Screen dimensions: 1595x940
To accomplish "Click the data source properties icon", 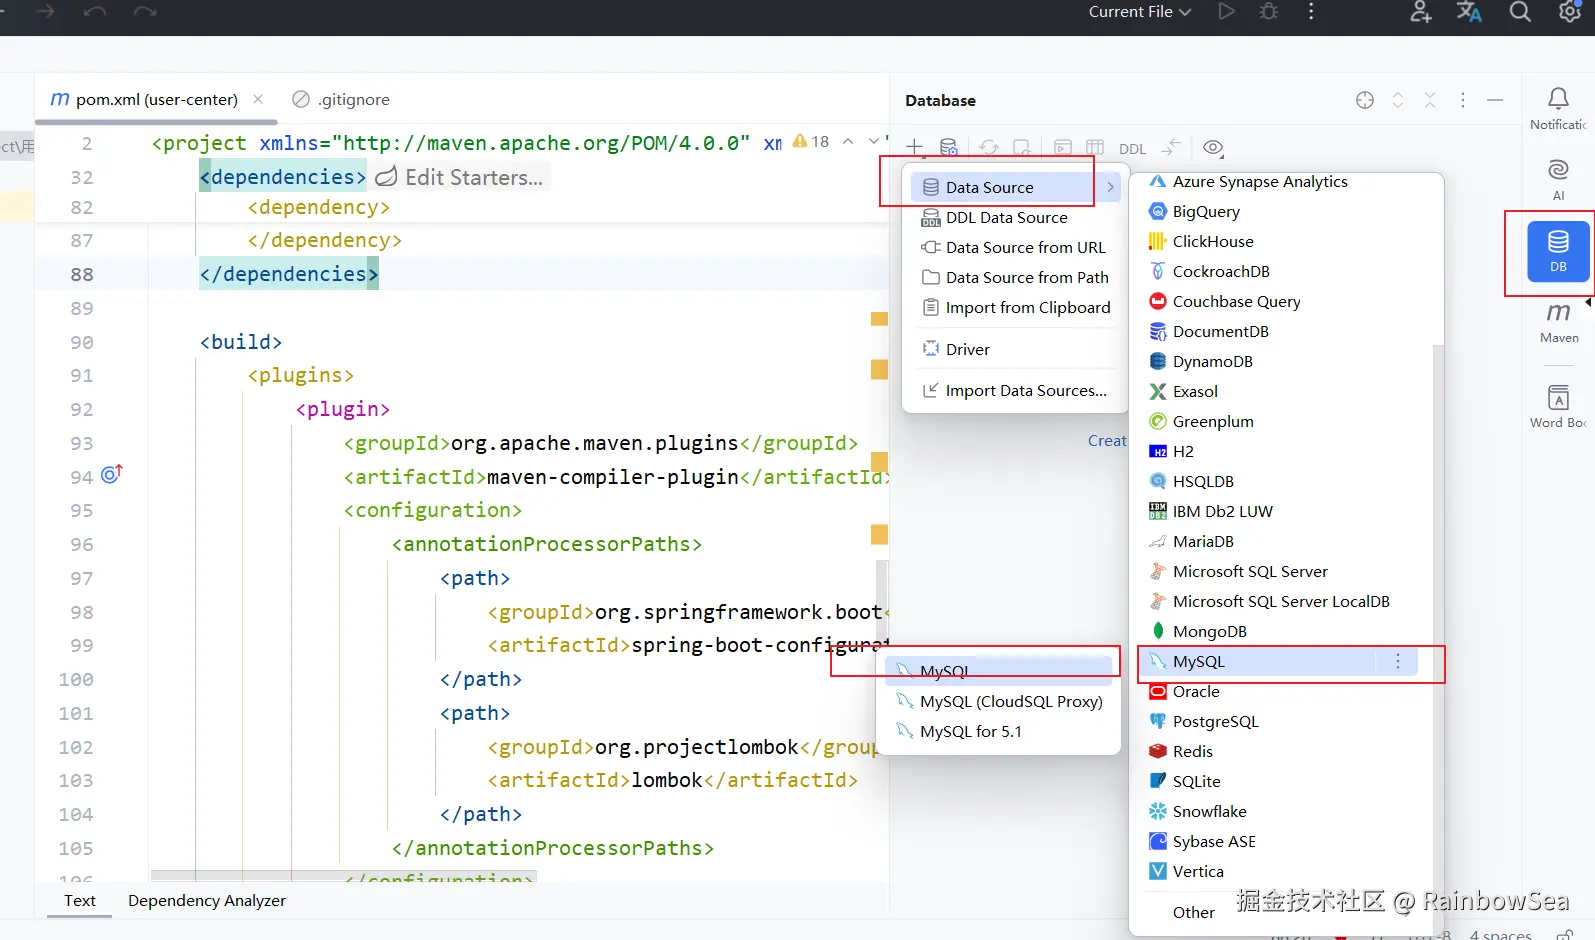I will coord(949,148).
